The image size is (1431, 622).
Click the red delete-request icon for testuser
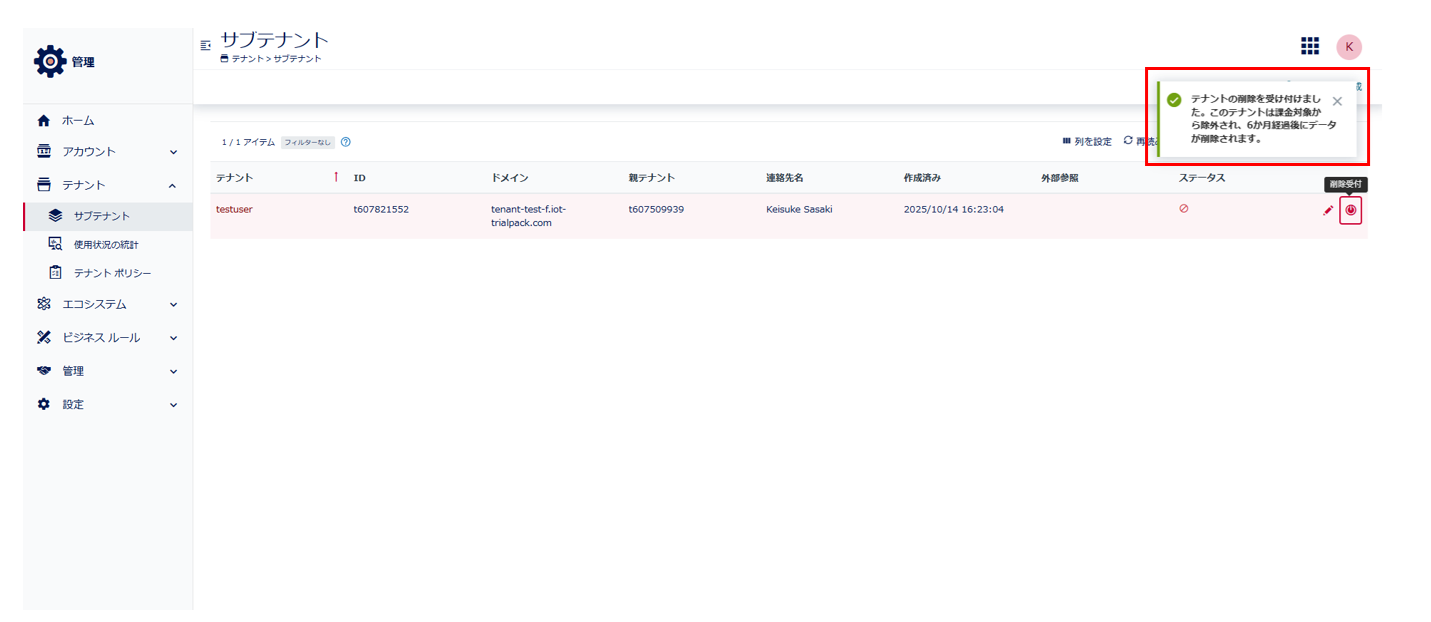(1350, 211)
